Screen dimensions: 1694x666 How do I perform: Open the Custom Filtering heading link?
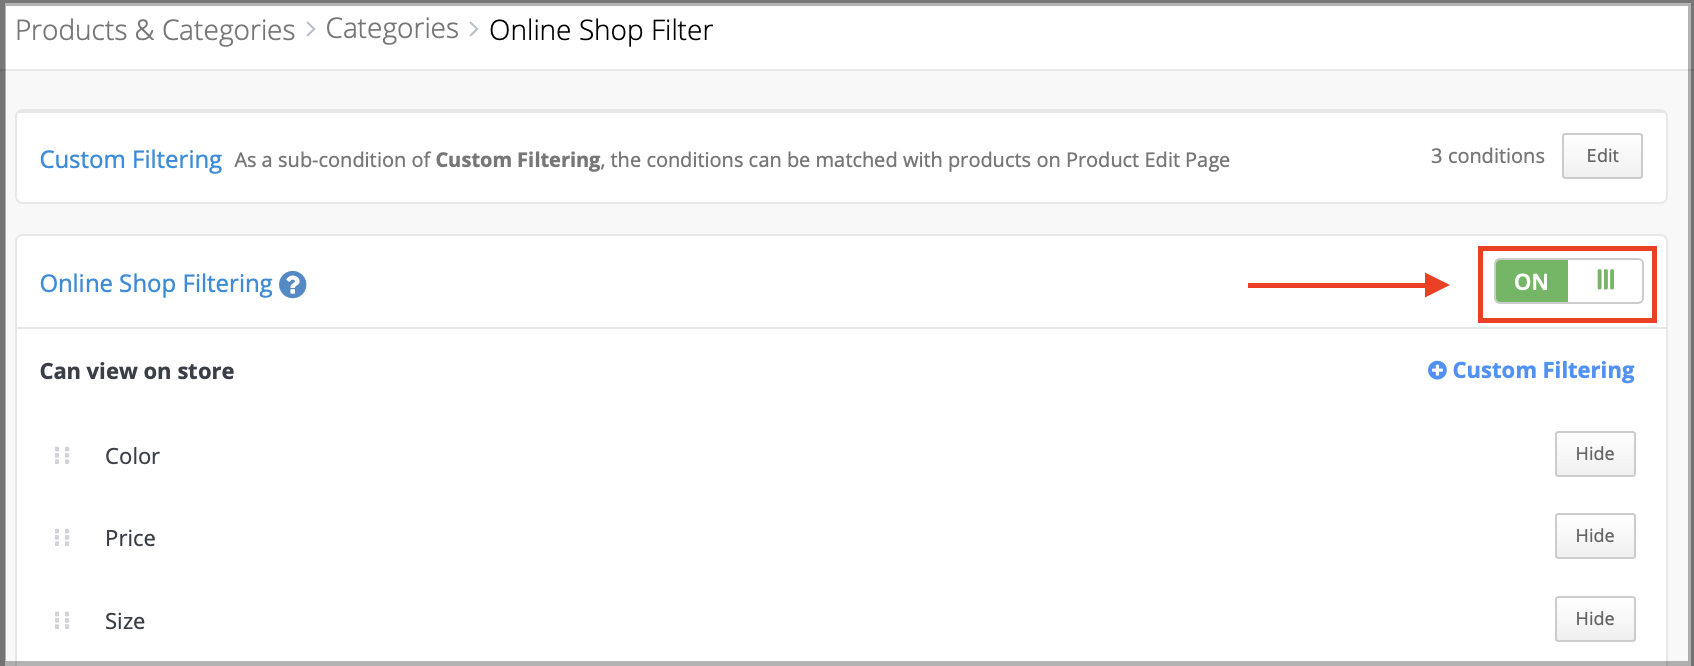[131, 160]
